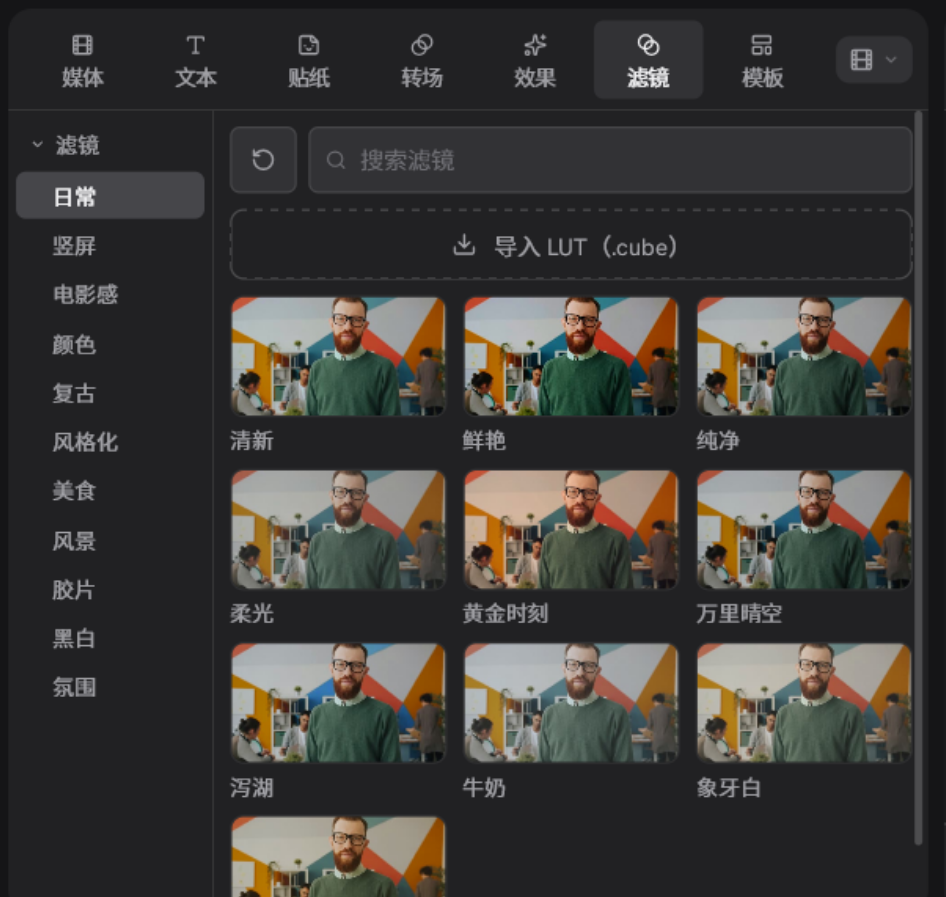Focus the 搜索滤镜 search field
Image resolution: width=946 pixels, height=897 pixels.
(x=610, y=160)
